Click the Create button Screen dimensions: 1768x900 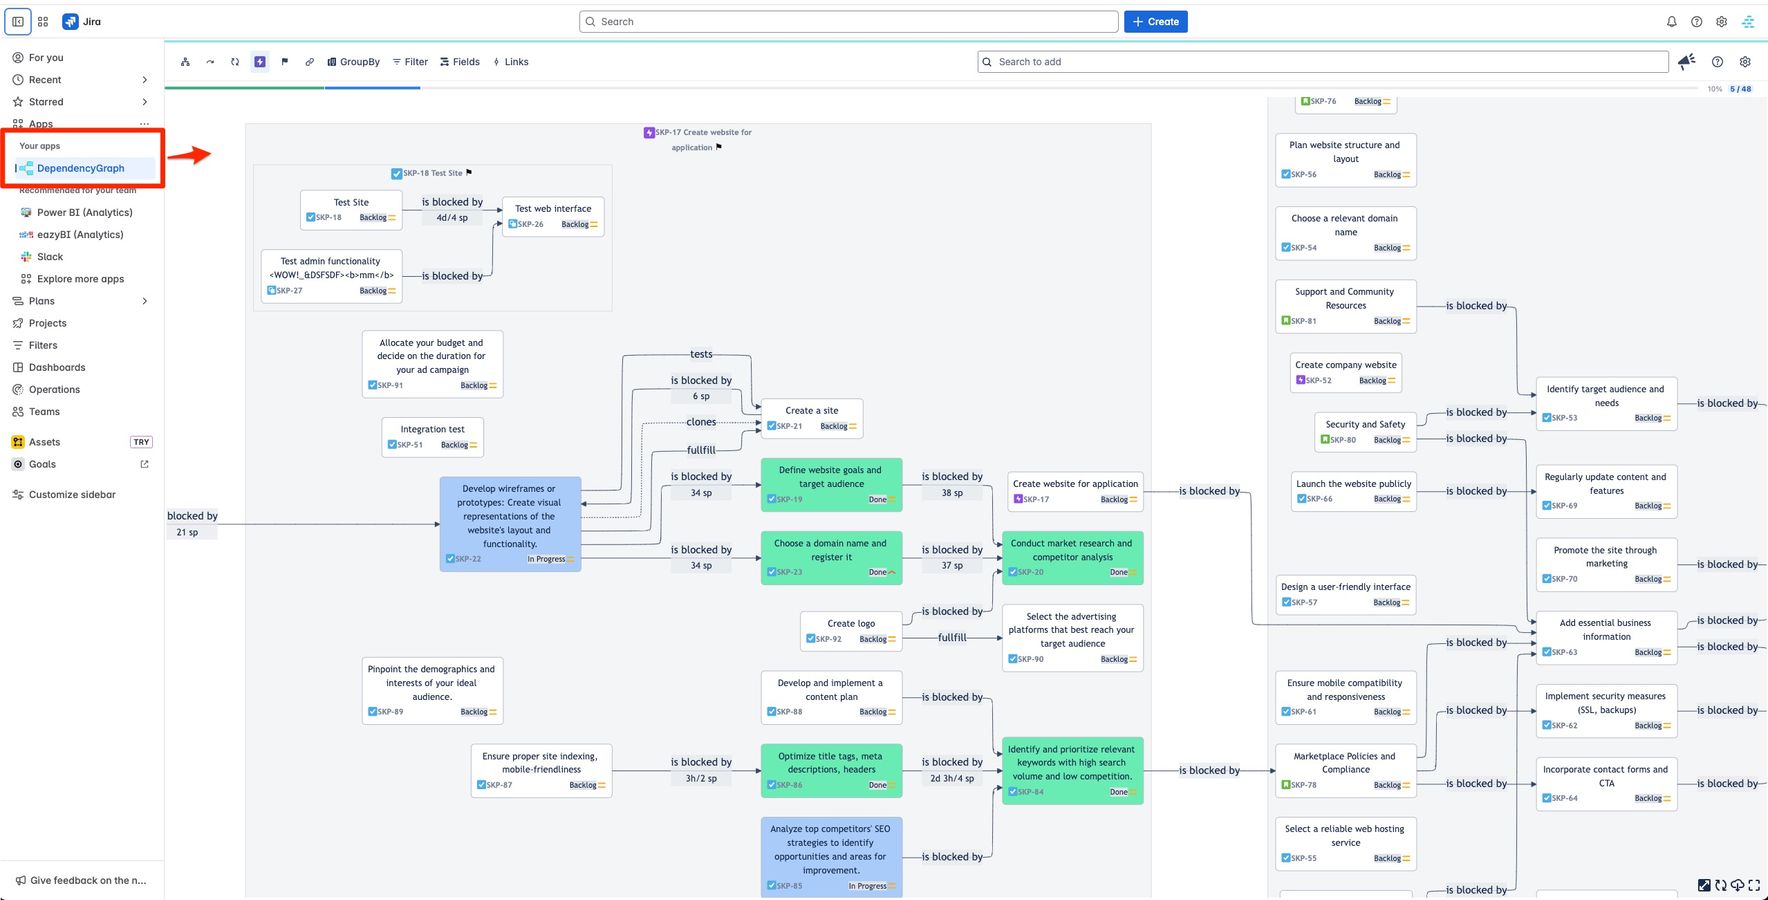1156,21
